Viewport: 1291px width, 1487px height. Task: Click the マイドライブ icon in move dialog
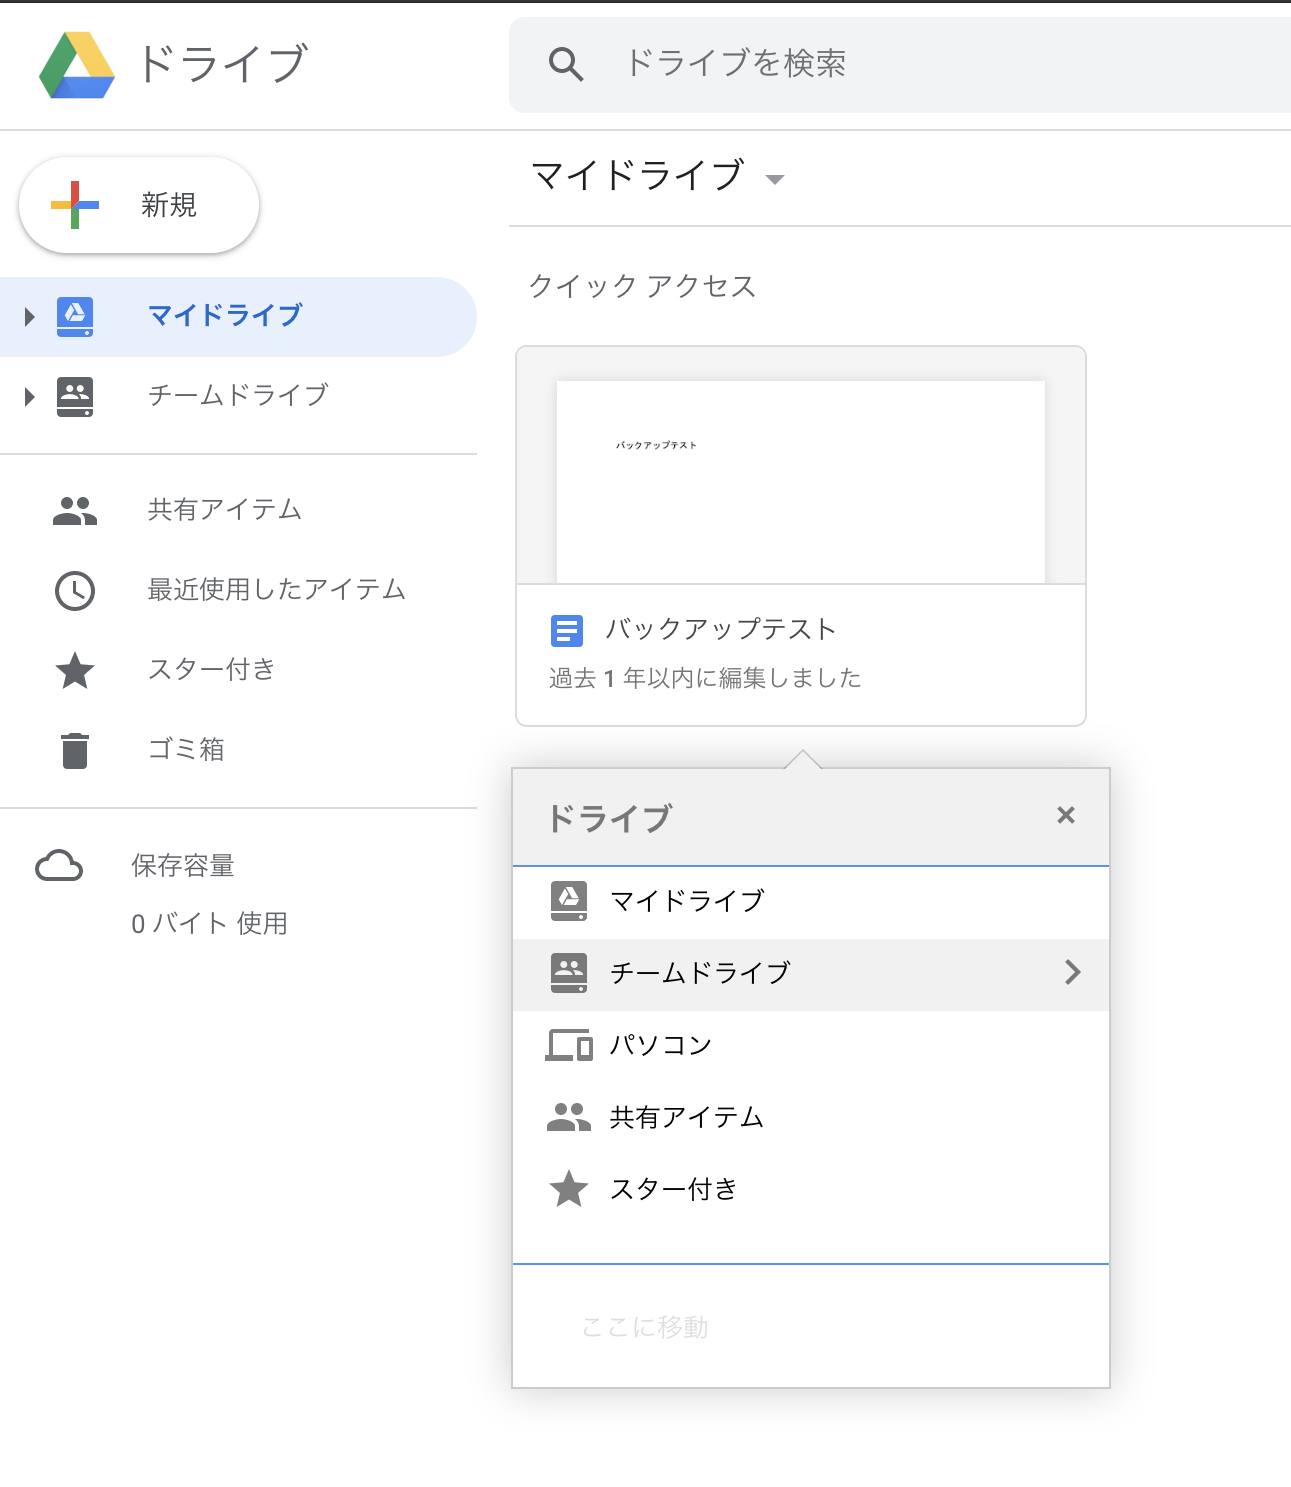click(569, 901)
